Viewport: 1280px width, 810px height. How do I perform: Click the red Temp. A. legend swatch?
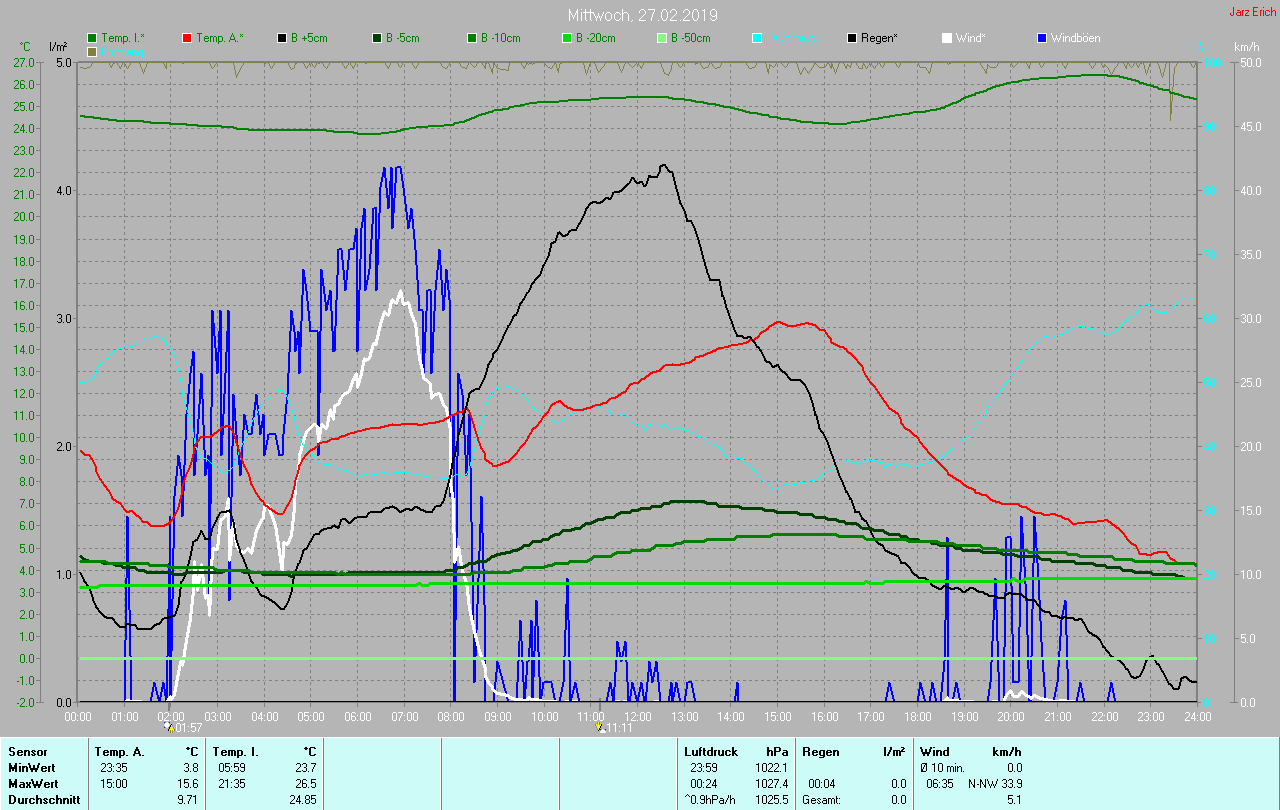tap(187, 38)
